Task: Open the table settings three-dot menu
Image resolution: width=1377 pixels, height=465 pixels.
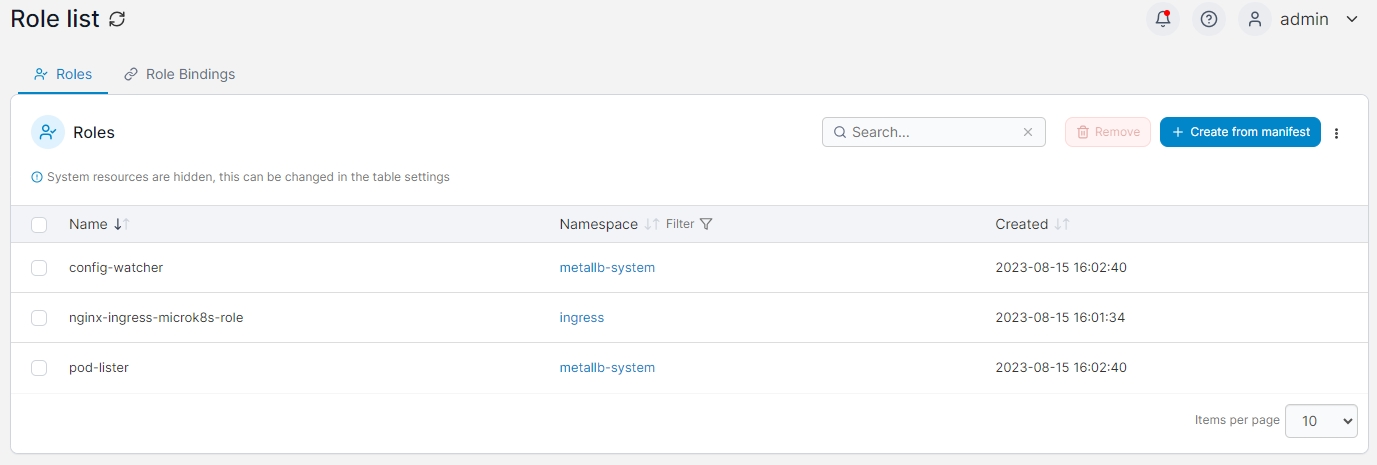Action: [x=1337, y=133]
